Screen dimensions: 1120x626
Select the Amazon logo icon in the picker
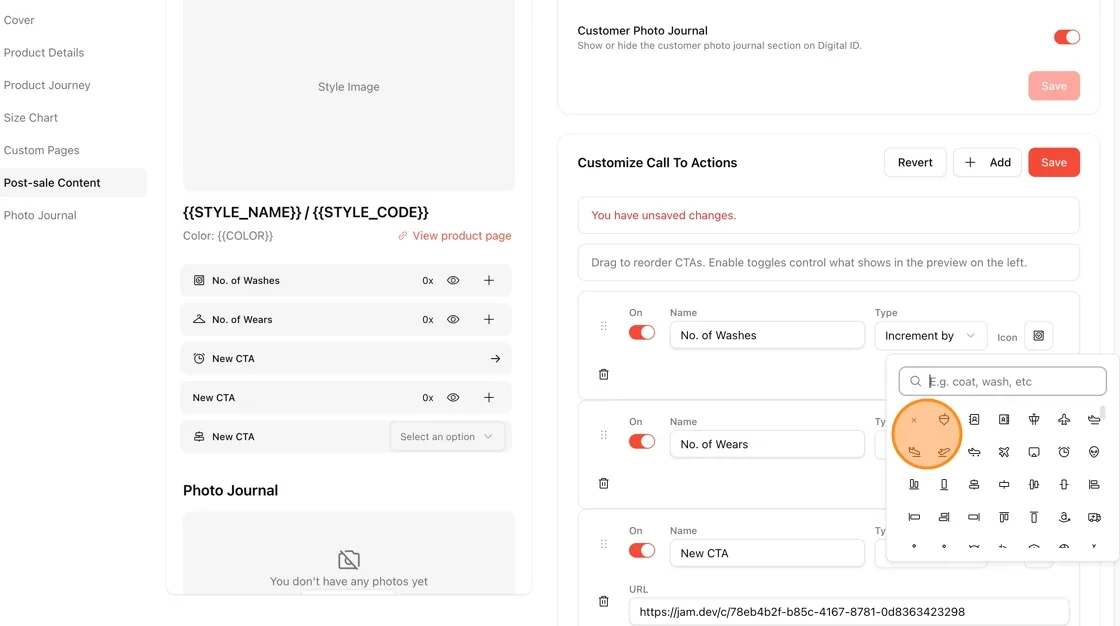tap(1064, 517)
